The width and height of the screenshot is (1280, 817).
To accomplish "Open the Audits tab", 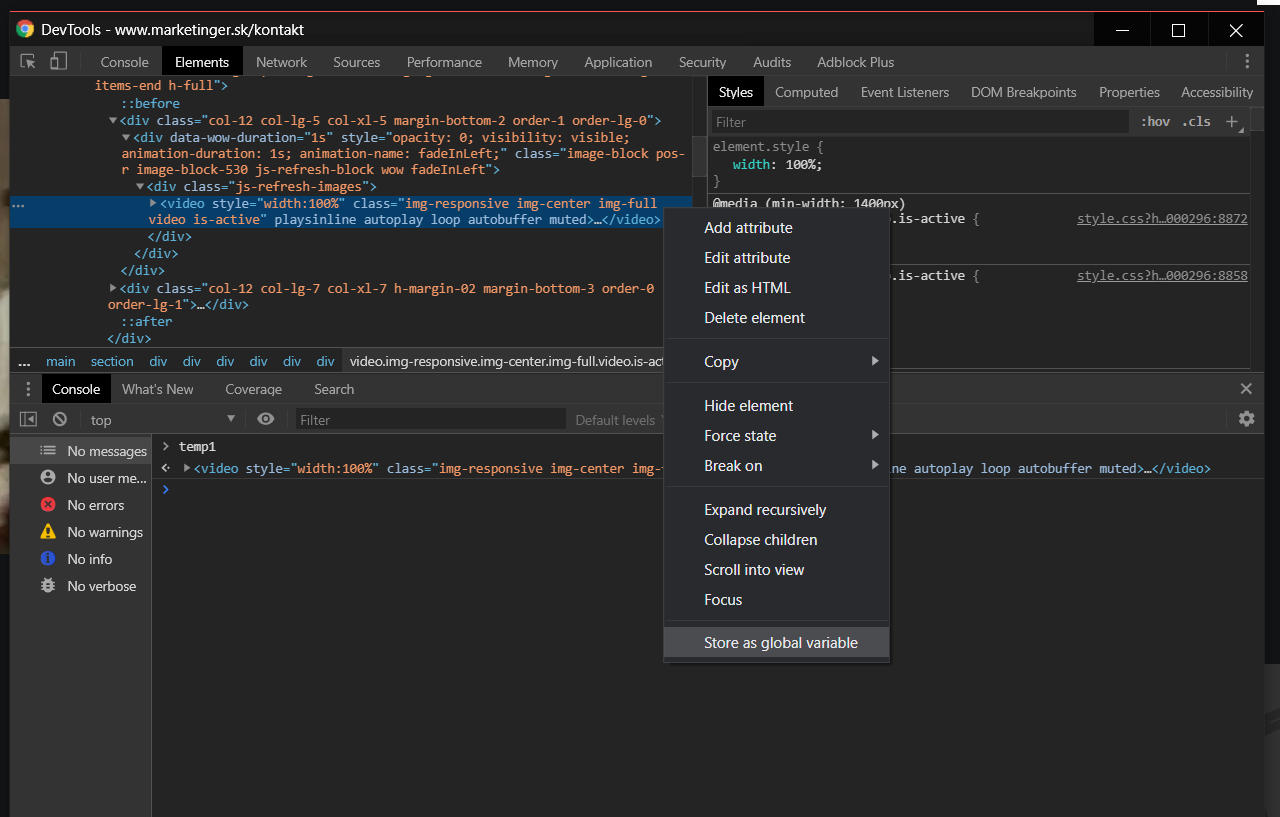I will click(x=772, y=62).
